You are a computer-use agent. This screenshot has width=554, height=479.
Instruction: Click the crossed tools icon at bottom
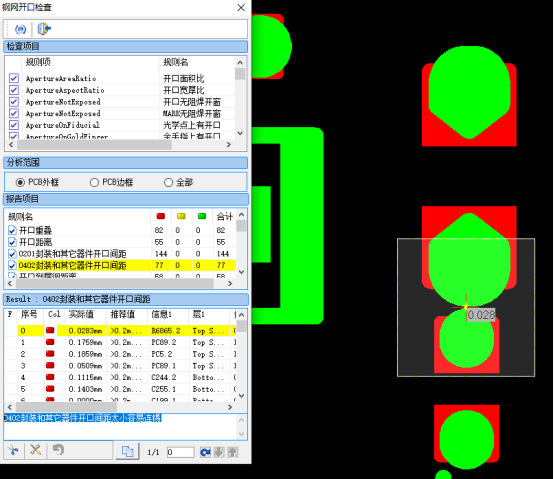(35, 450)
